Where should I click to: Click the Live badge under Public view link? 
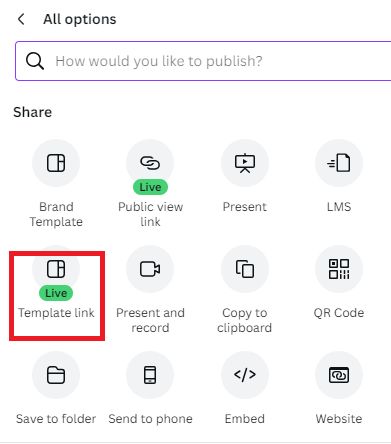point(150,187)
